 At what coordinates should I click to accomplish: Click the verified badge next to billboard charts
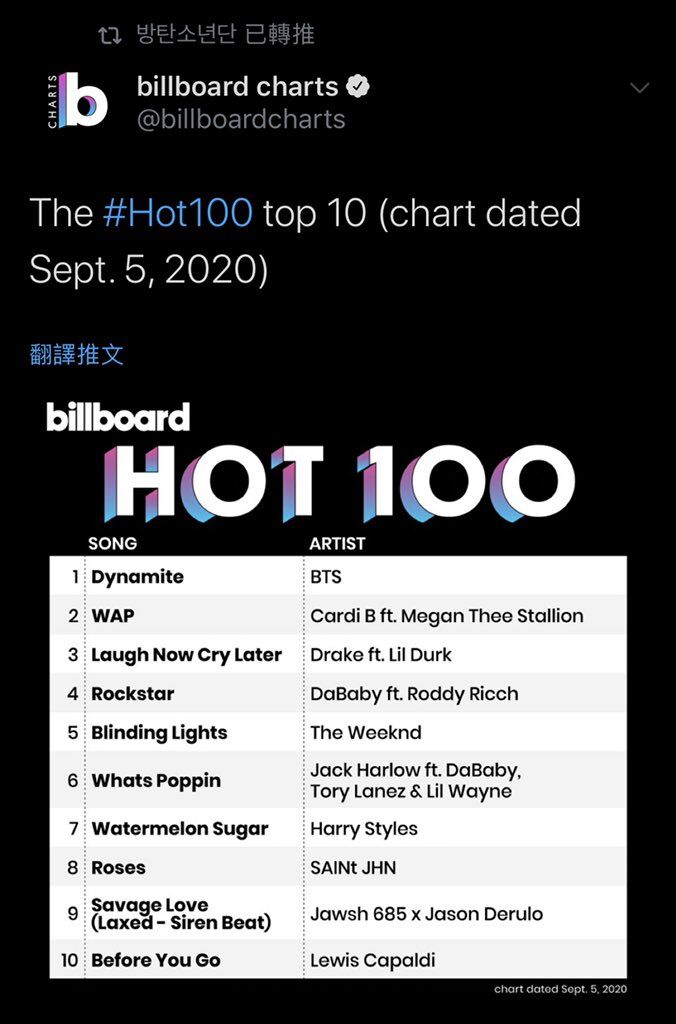click(358, 86)
